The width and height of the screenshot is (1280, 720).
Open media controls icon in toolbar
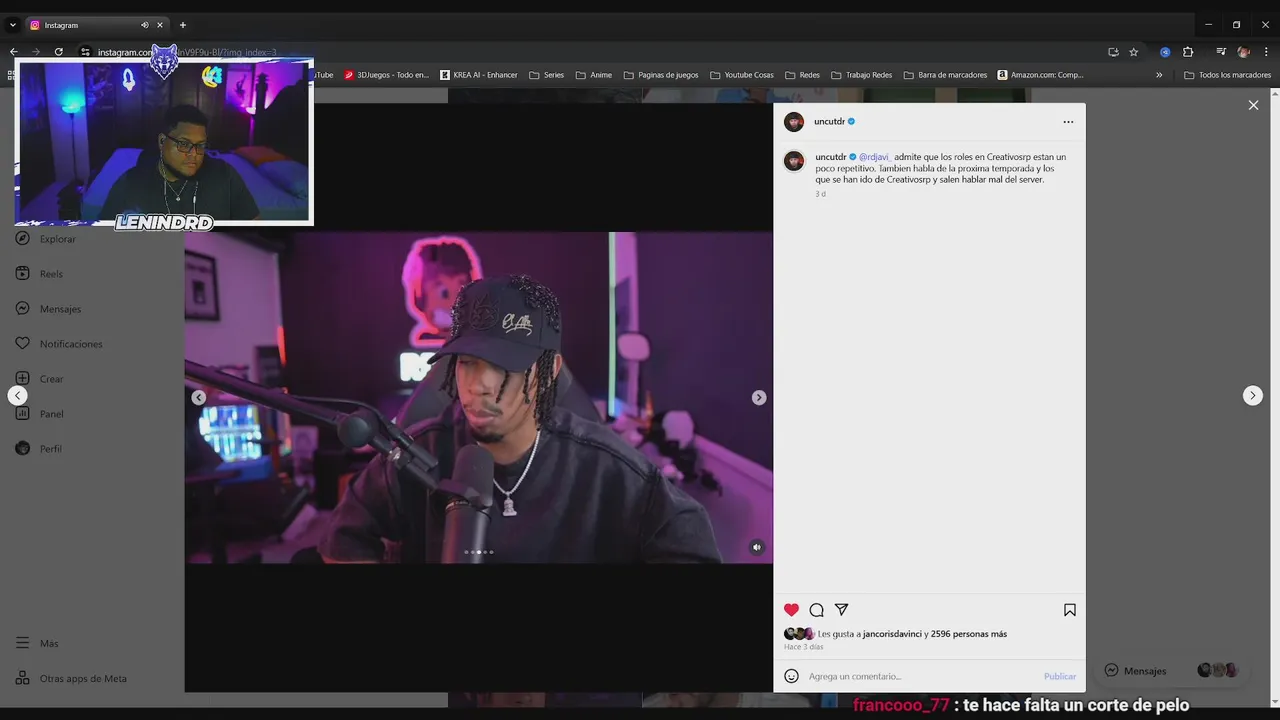(1221, 52)
